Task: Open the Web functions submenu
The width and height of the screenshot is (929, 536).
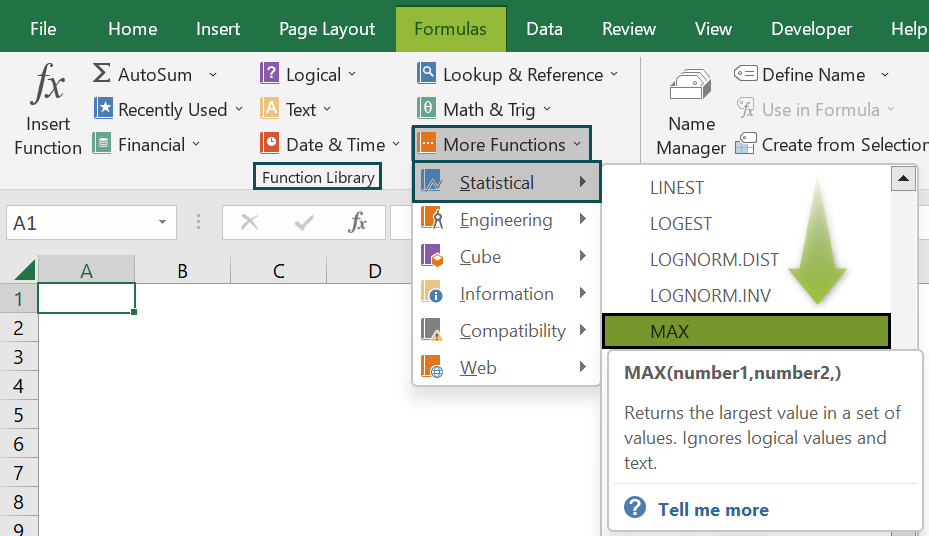Action: click(507, 367)
